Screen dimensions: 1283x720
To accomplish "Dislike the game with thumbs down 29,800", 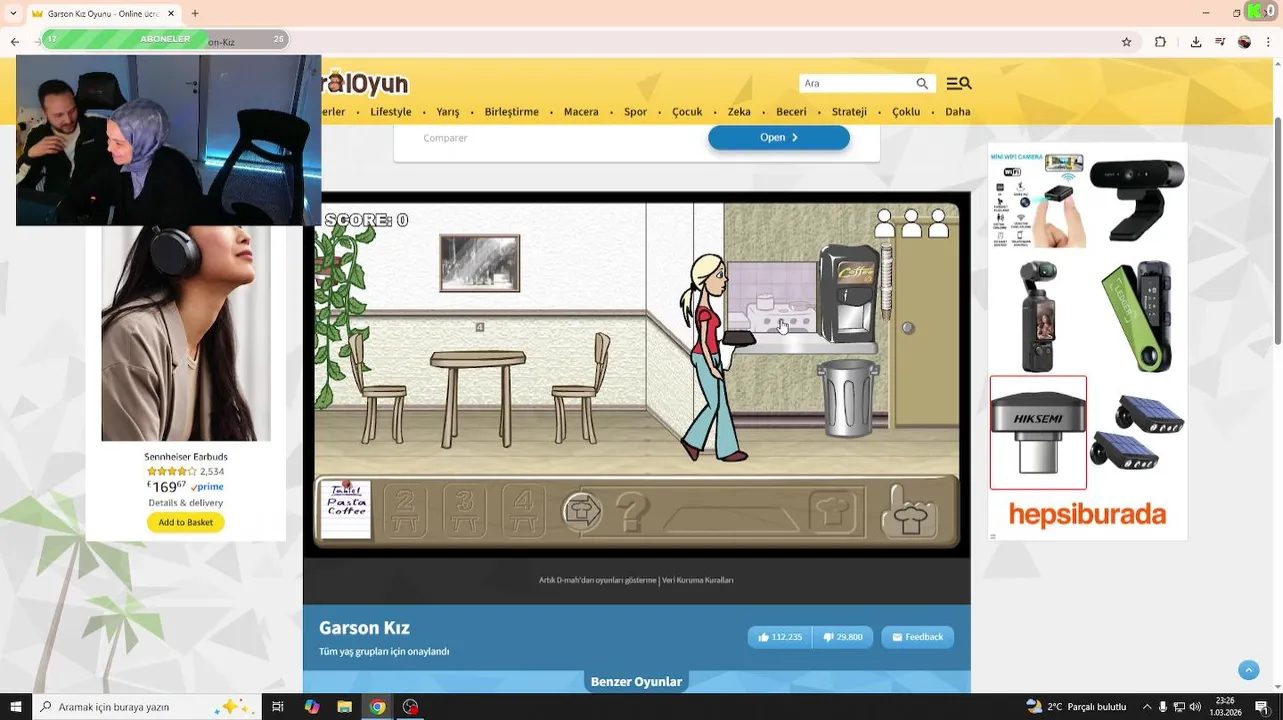I will tap(843, 637).
